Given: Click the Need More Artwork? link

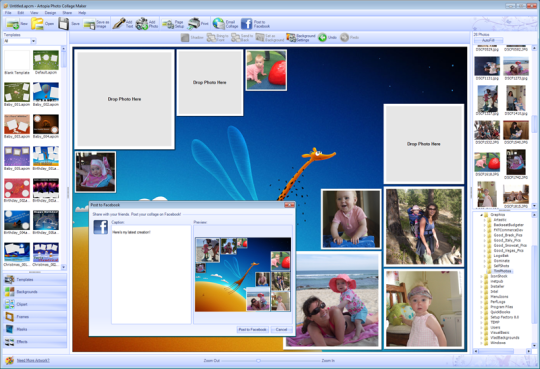Looking at the screenshot, I should 33,360.
